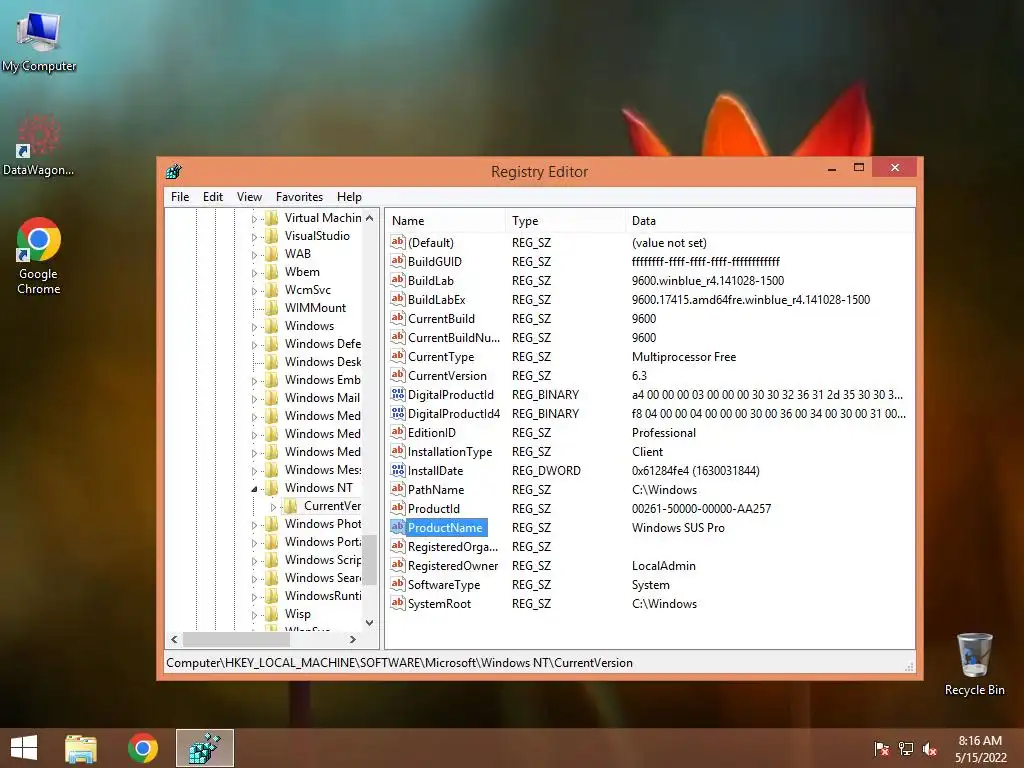
Task: Click the taskbar clock showing 8:16 AM
Action: coord(980,741)
